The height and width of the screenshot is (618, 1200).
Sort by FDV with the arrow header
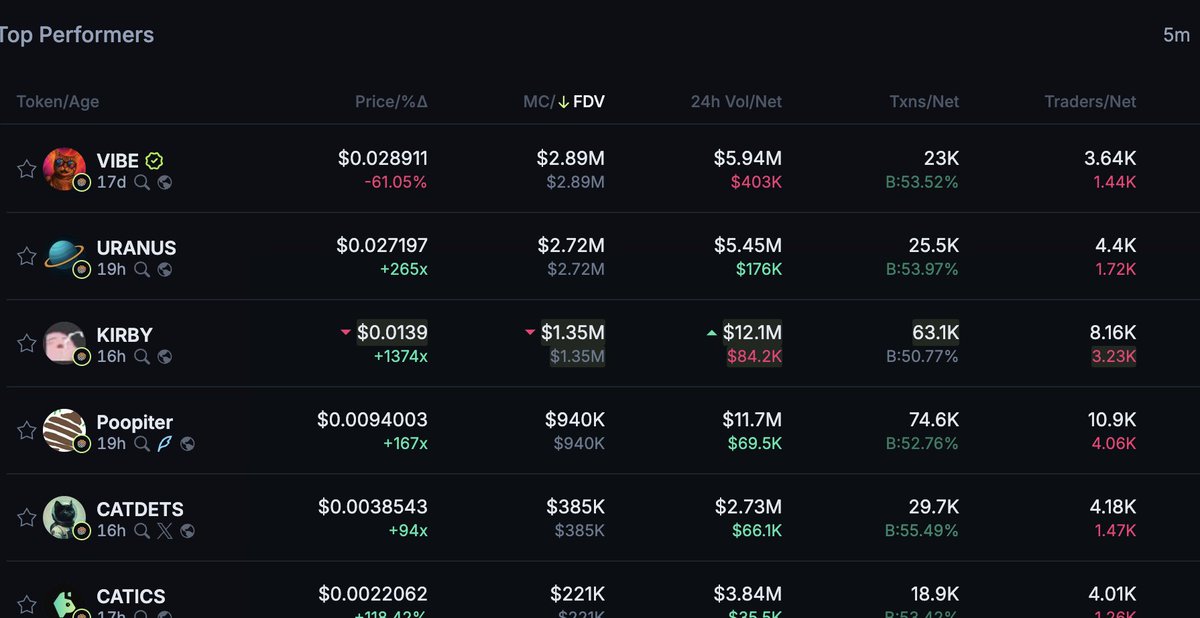coord(581,101)
